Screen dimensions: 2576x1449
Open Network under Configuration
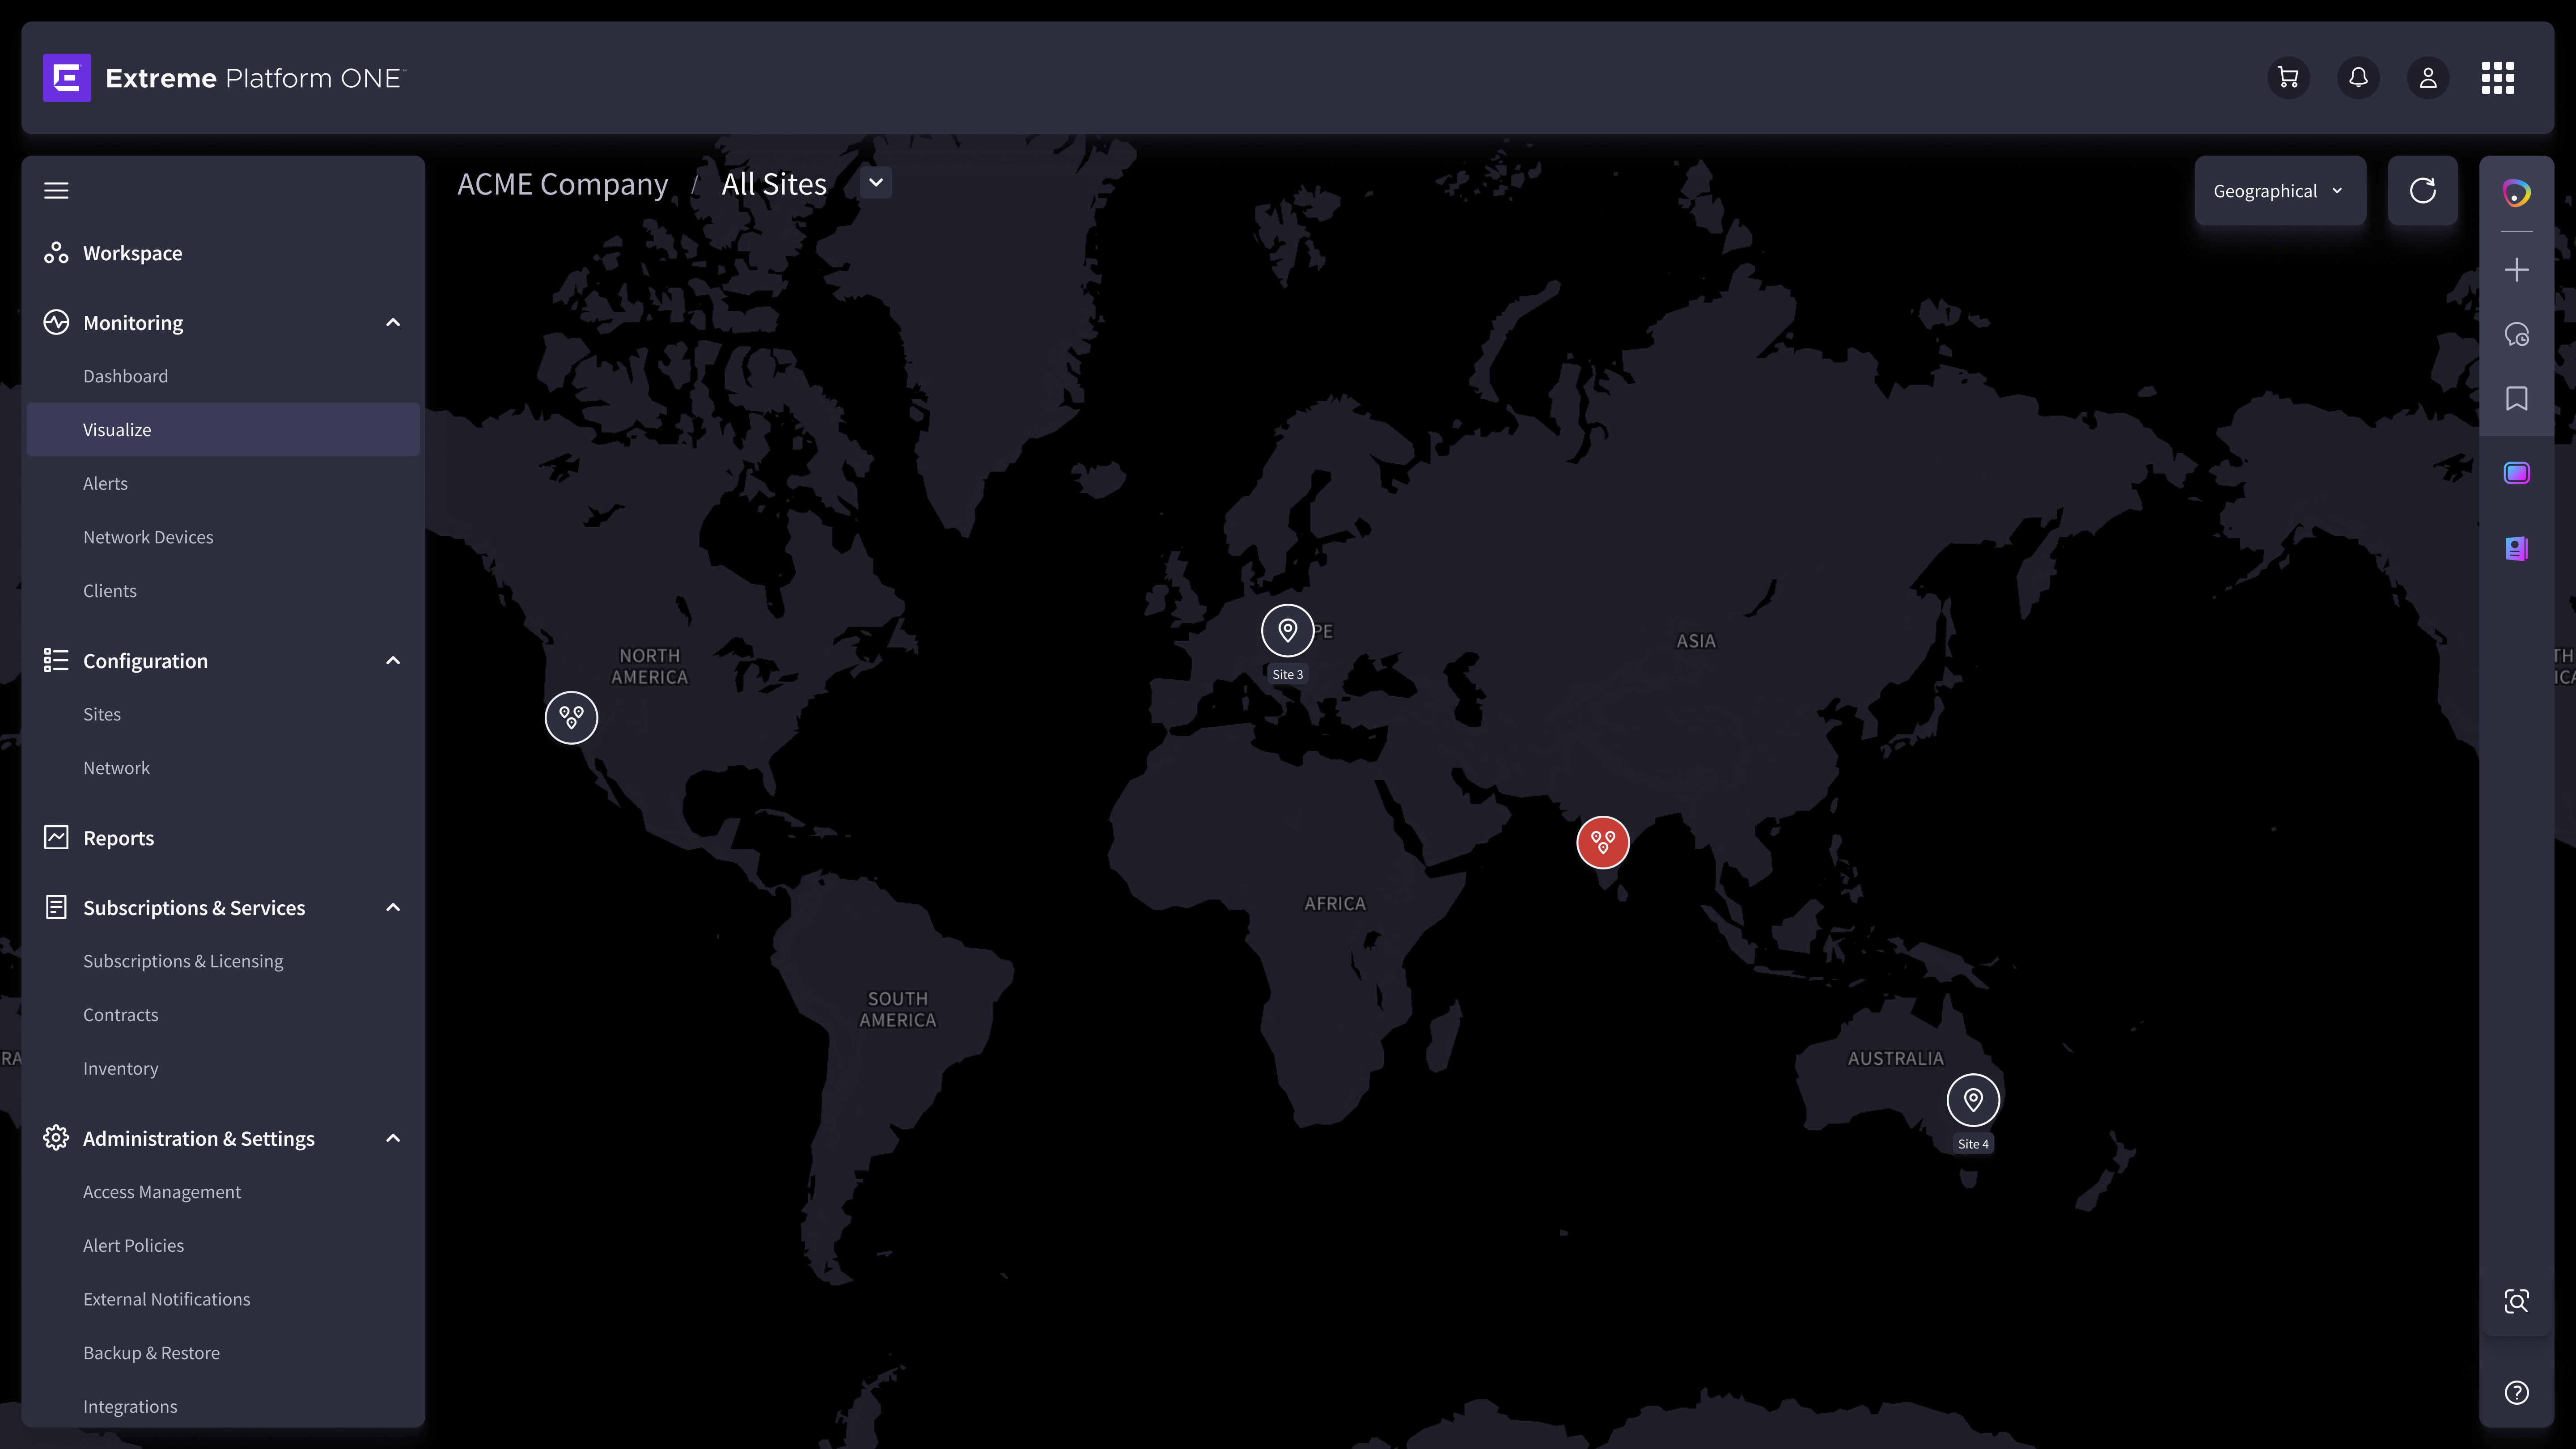coord(116,768)
